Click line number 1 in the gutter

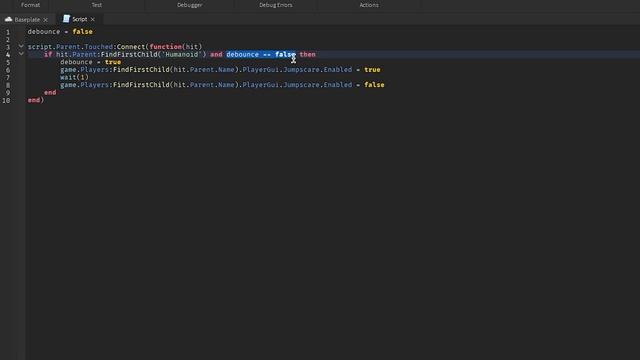(8, 32)
